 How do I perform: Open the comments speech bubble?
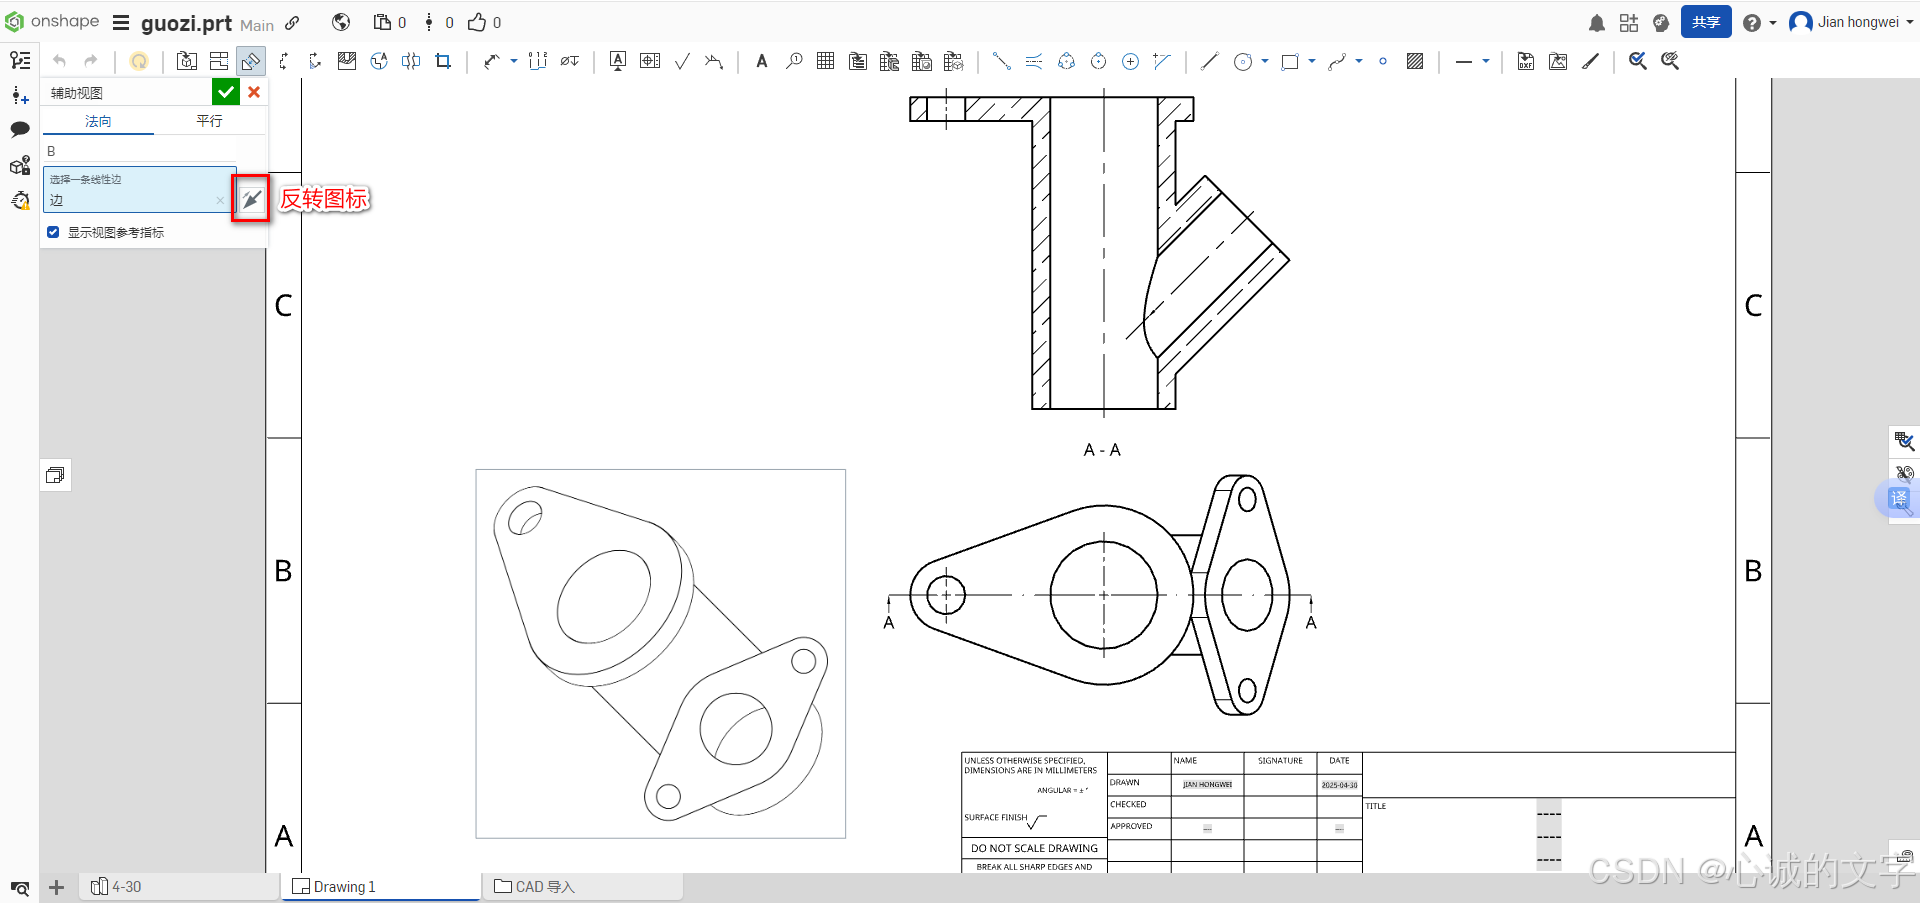coord(20,129)
